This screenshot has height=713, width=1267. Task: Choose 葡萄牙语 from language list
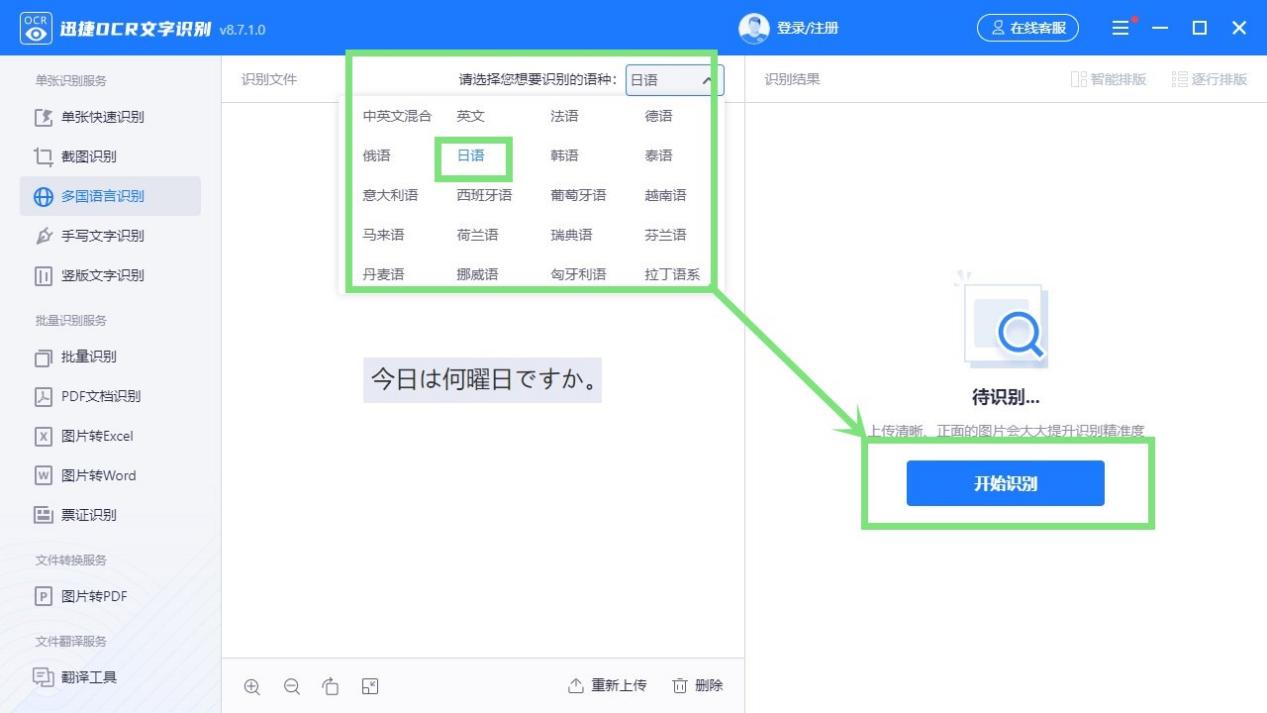(578, 195)
